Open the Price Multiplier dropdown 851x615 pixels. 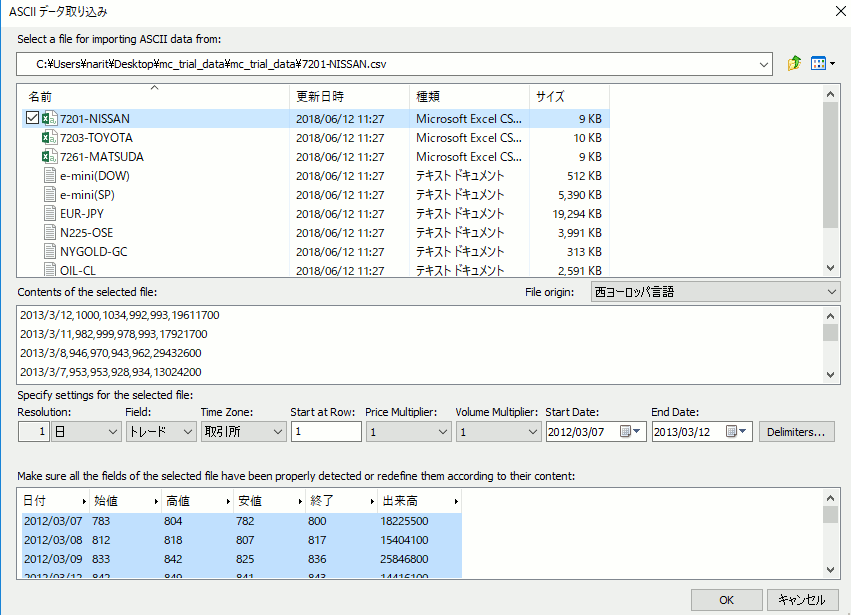(443, 432)
